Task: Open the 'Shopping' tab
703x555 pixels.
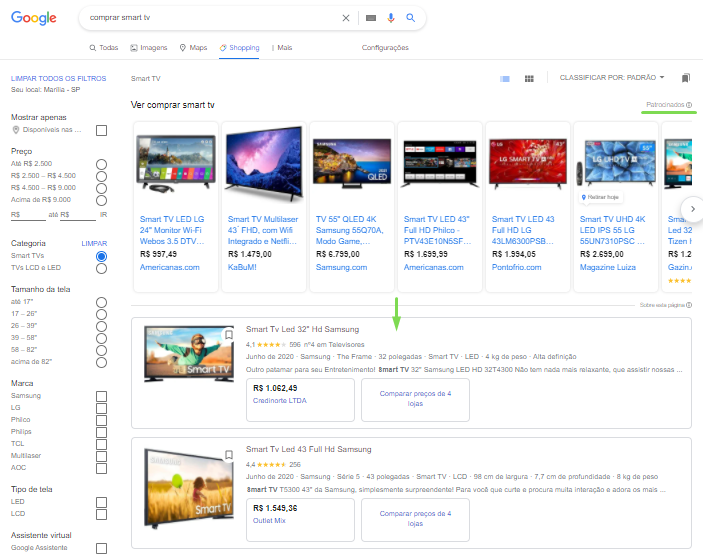Action: [239, 48]
